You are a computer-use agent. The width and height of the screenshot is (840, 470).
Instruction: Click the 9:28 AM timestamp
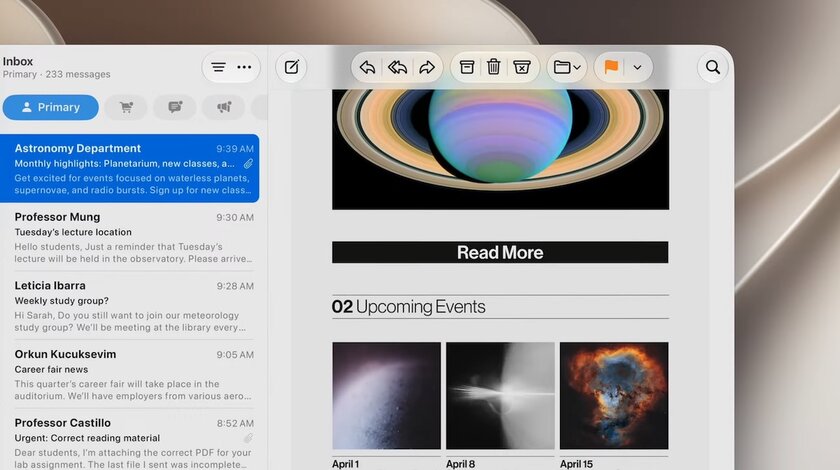pos(235,286)
